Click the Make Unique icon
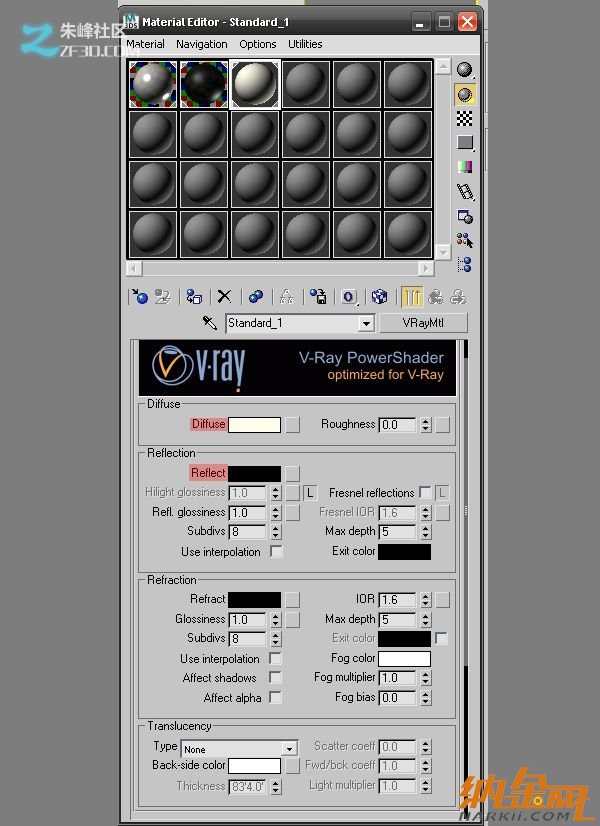The height and width of the screenshot is (826, 600). pyautogui.click(x=287, y=297)
